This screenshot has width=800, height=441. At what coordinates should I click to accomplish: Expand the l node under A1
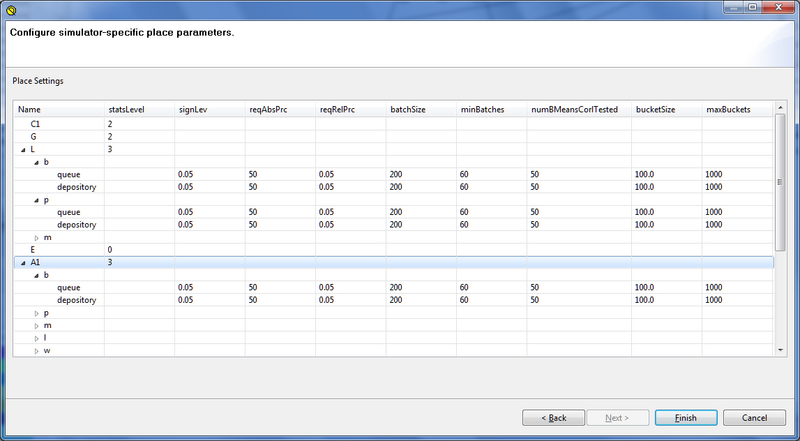35,338
